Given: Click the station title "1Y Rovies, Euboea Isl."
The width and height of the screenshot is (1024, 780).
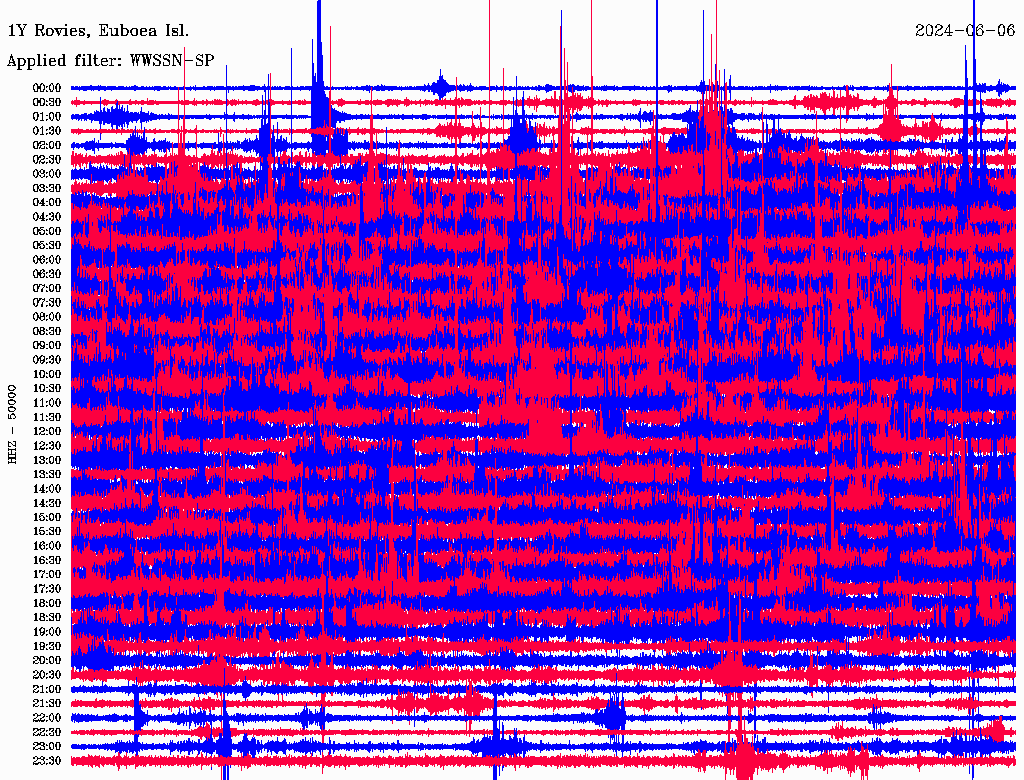Looking at the screenshot, I should pos(98,31).
